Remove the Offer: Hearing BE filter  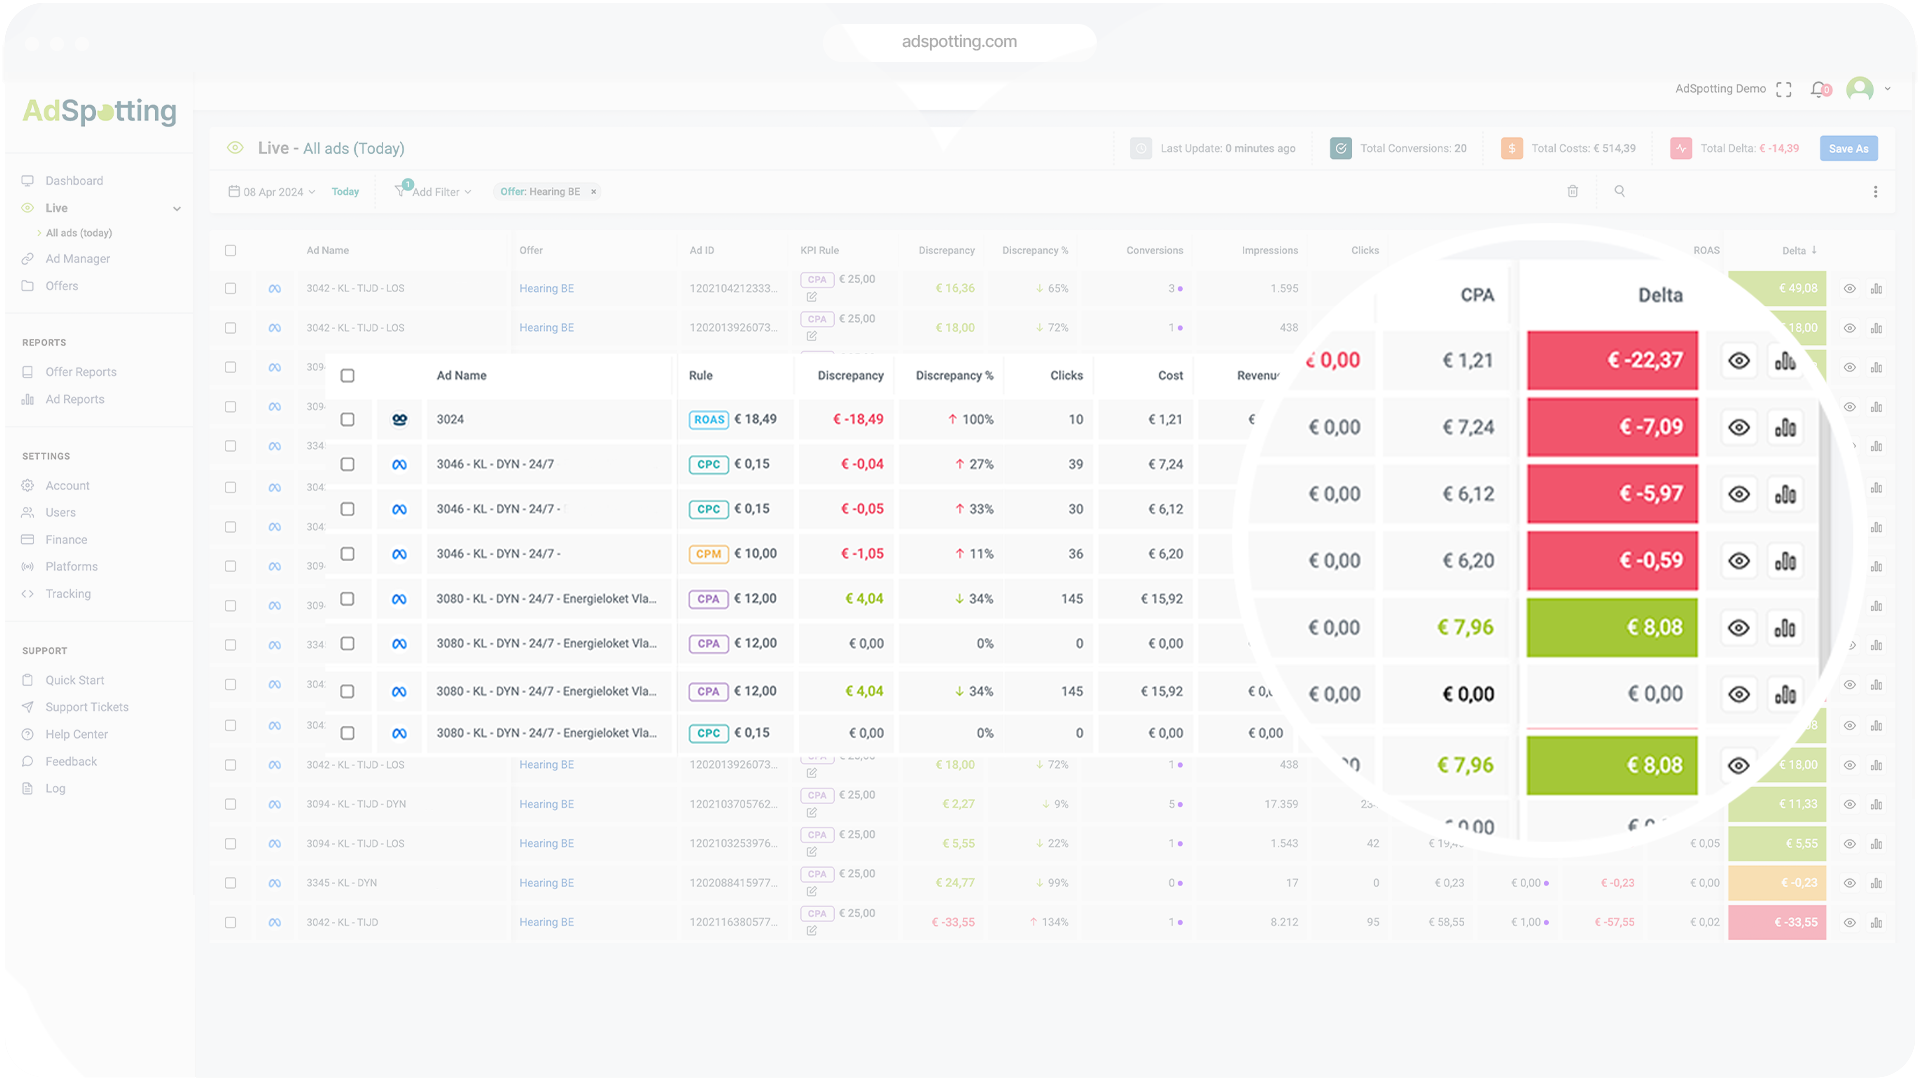point(594,192)
